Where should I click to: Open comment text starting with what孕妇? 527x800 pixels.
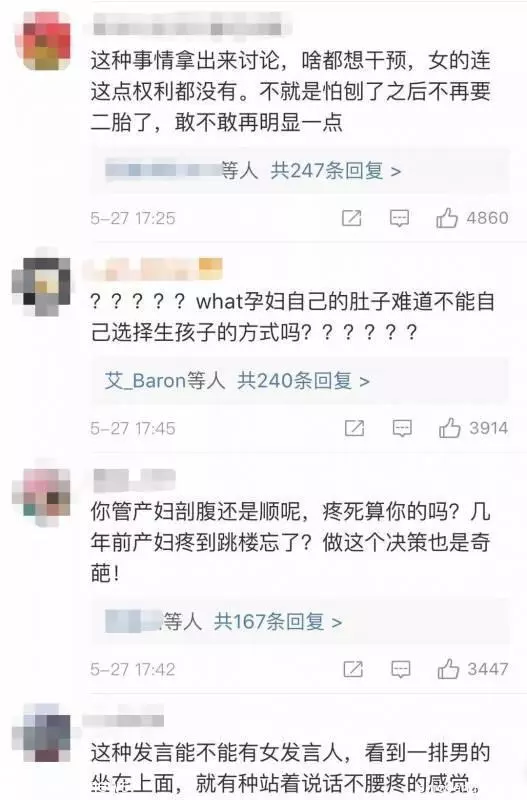point(293,317)
